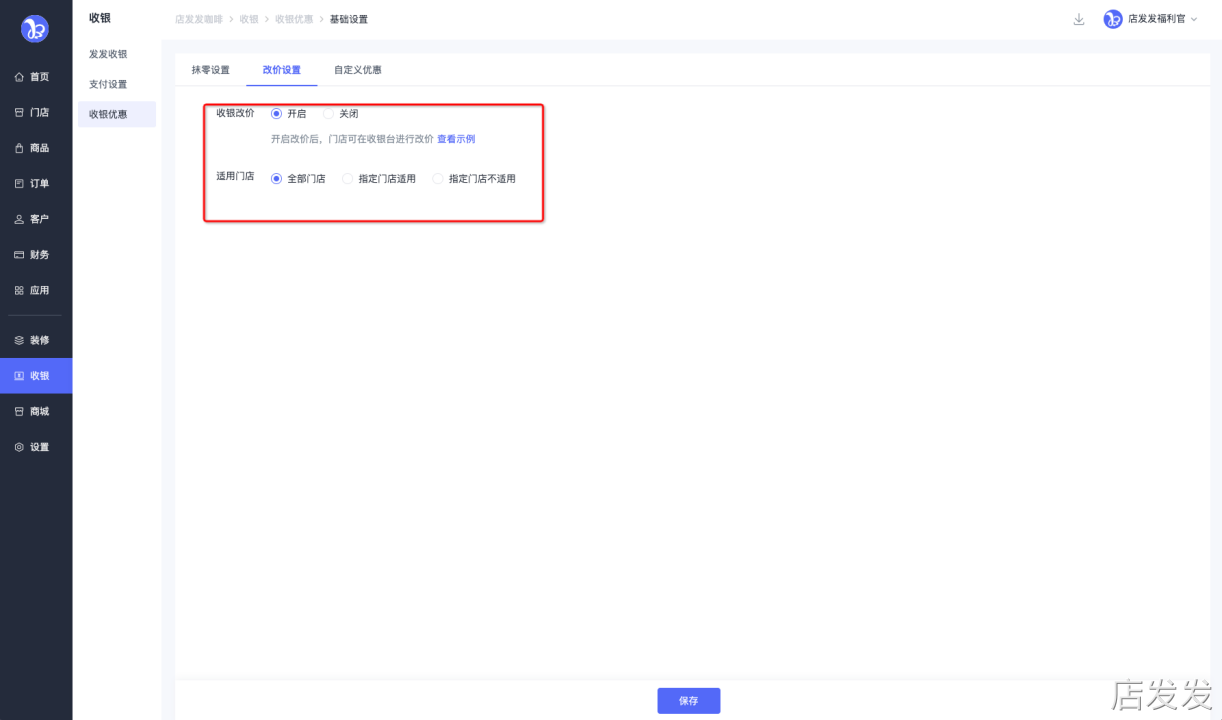Click 收银 in the breadcrumb
The image size is (1222, 720).
[249, 19]
